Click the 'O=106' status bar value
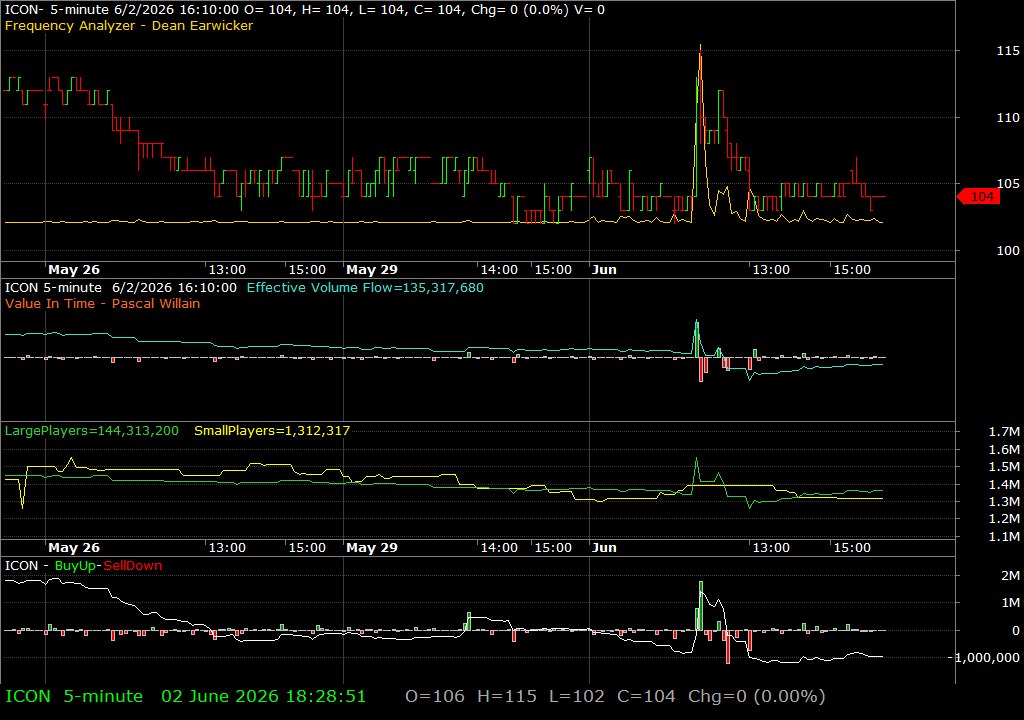Screen dimensions: 1024x720 [435, 696]
